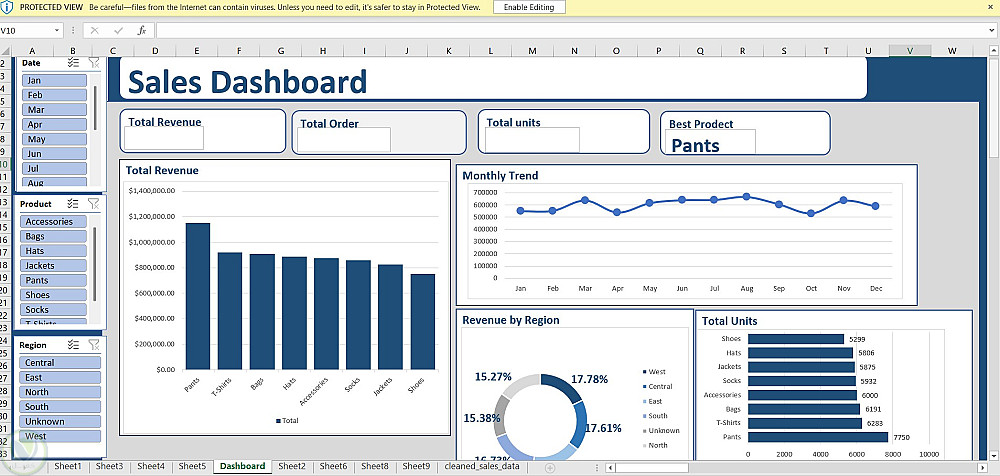The height and width of the screenshot is (476, 1000).
Task: Select the column V header
Action: [x=910, y=50]
